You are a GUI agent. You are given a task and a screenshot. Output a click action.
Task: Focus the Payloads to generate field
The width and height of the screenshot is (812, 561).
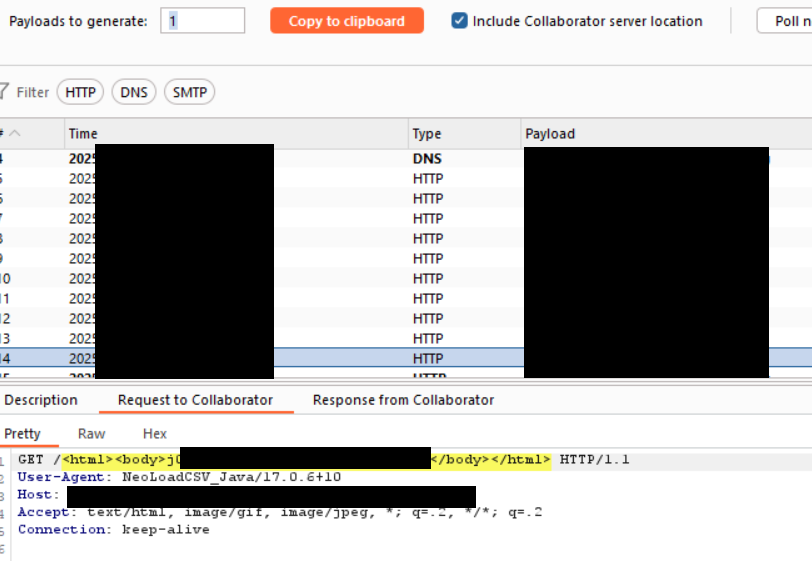202,21
